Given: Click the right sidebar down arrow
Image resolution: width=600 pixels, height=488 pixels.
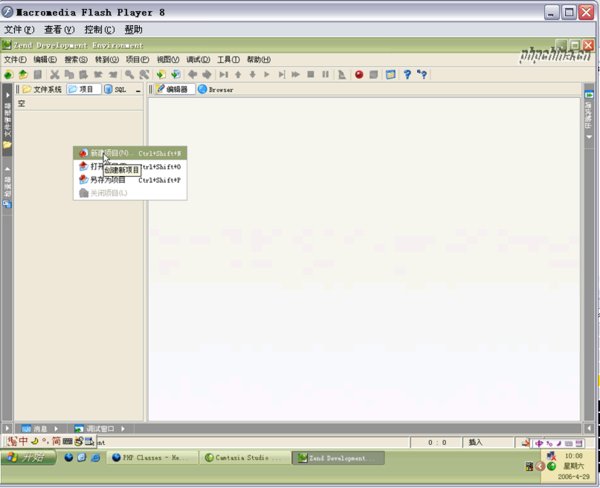Looking at the screenshot, I should point(589,137).
